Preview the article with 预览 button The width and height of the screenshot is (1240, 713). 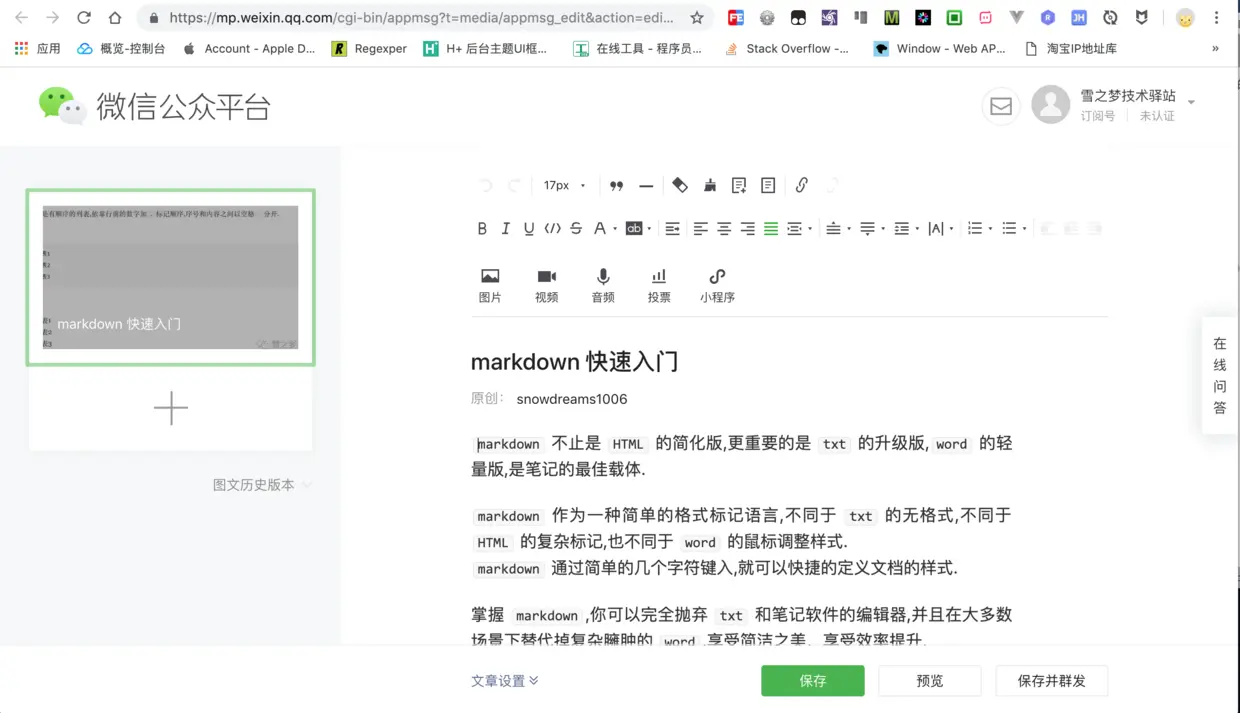tap(929, 680)
